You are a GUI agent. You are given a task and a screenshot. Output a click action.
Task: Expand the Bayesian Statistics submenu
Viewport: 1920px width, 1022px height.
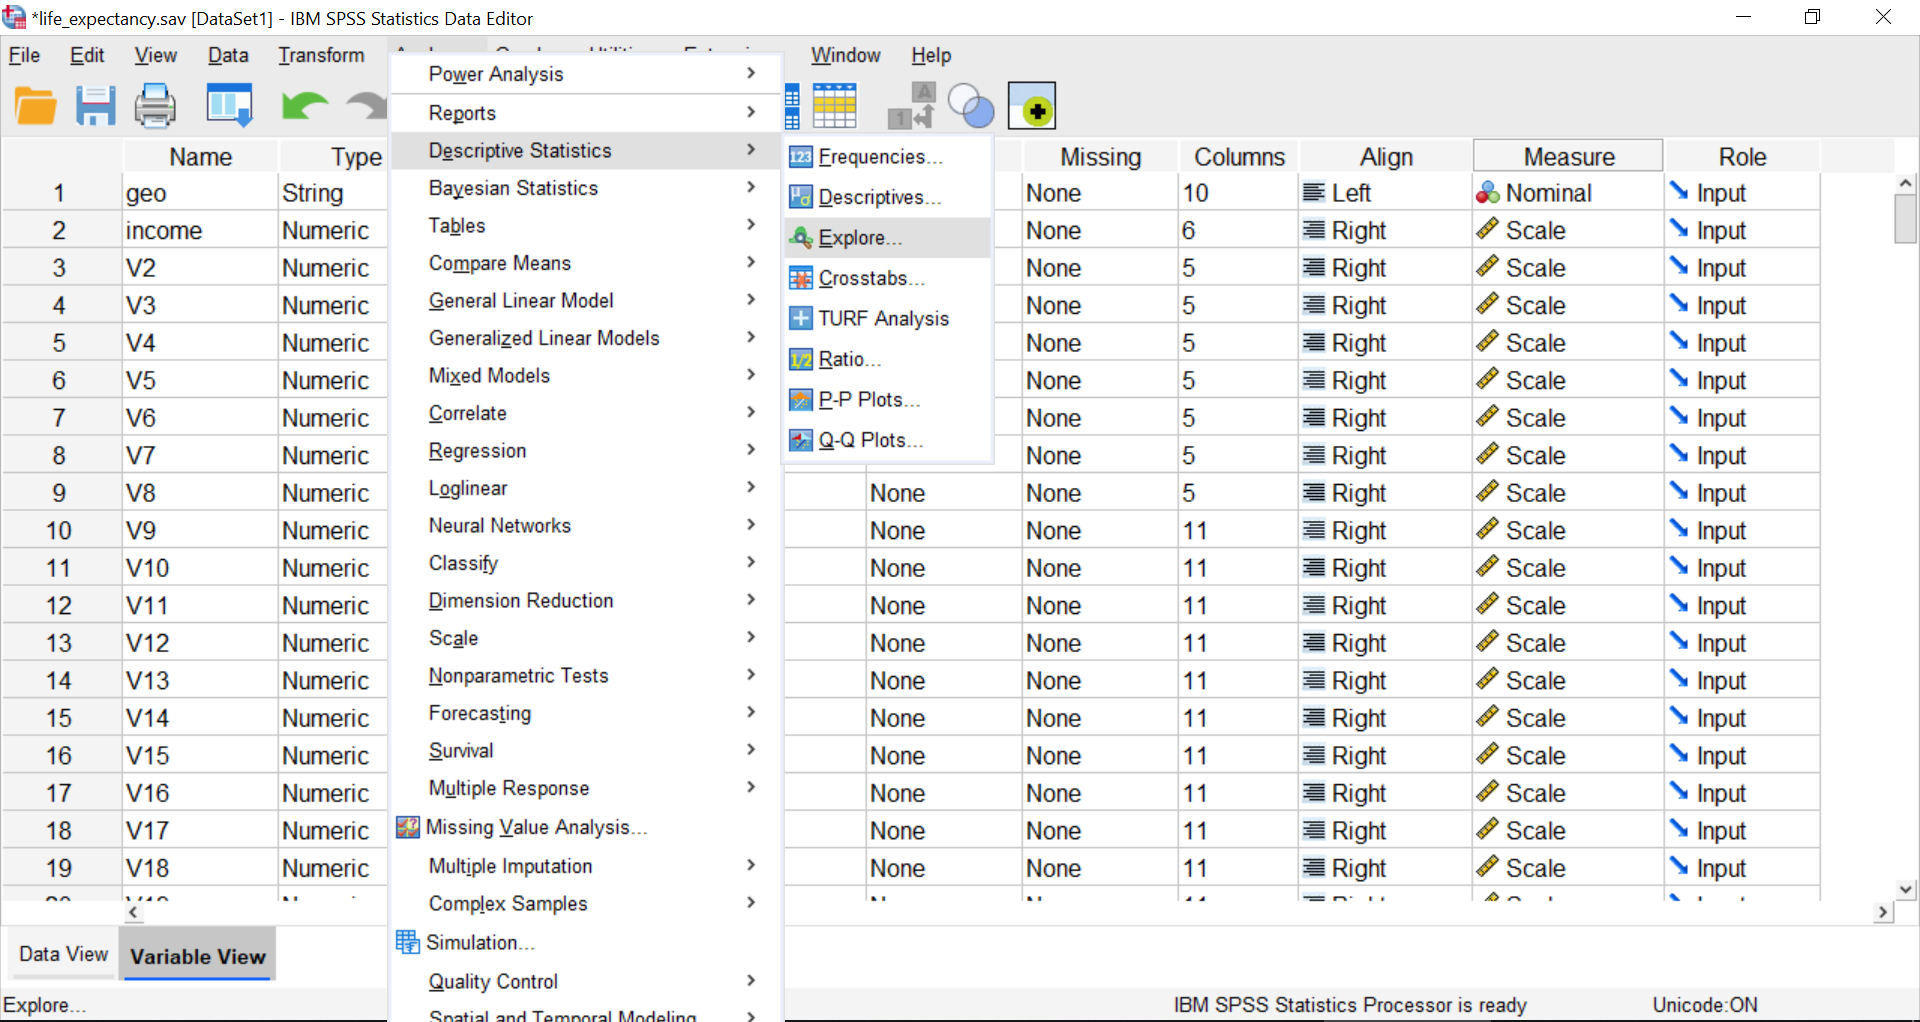[x=584, y=188]
